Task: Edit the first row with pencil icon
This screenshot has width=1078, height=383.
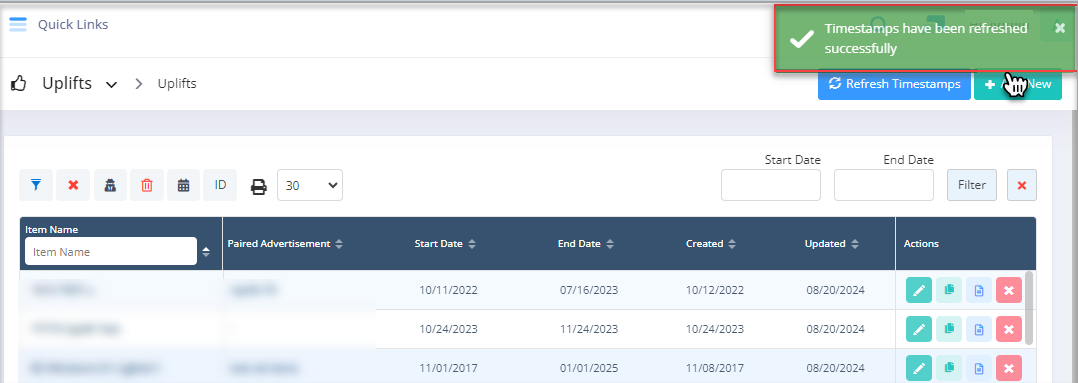Action: point(919,290)
